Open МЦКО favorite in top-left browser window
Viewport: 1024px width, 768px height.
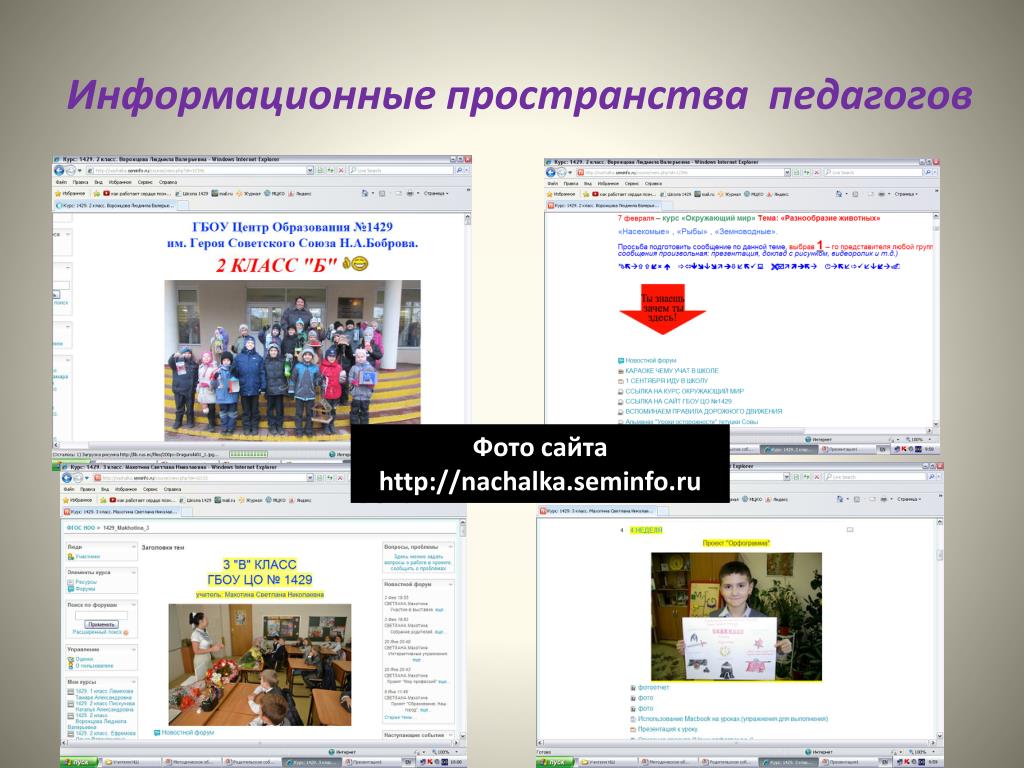[x=275, y=193]
